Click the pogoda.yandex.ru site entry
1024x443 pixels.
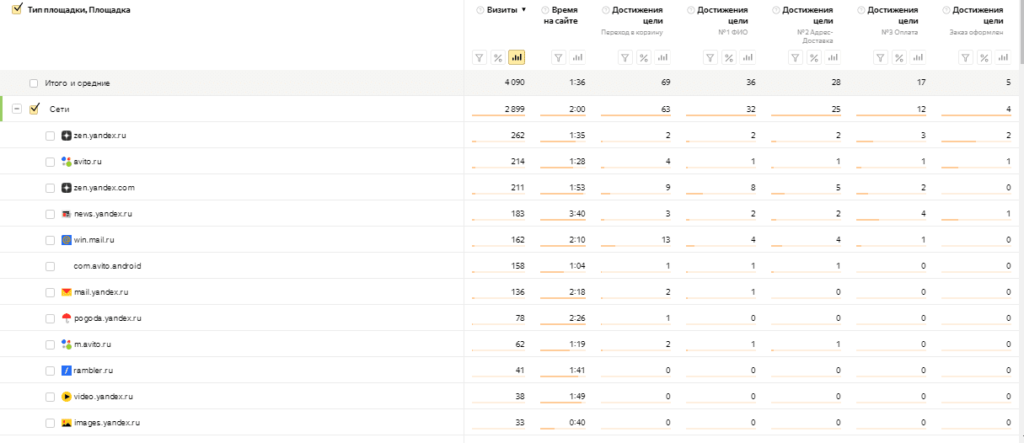pyautogui.click(x=107, y=318)
